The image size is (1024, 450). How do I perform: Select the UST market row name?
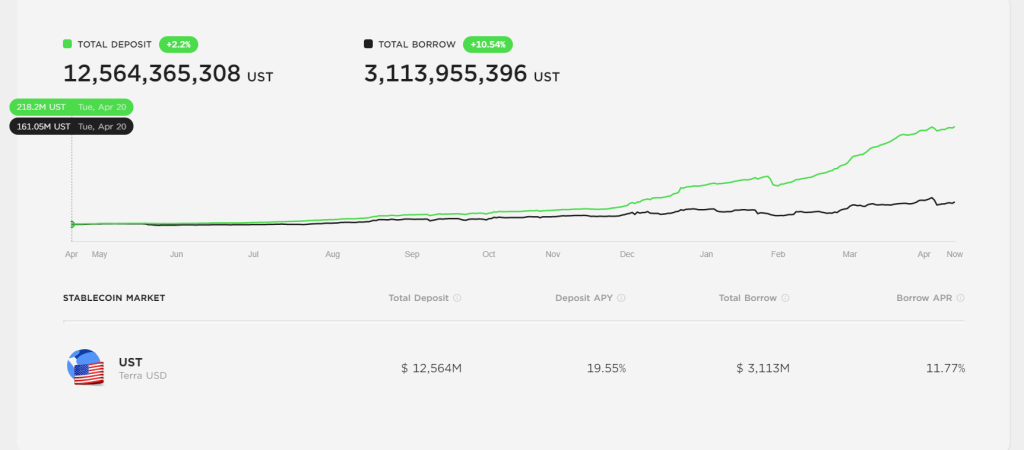[x=131, y=362]
